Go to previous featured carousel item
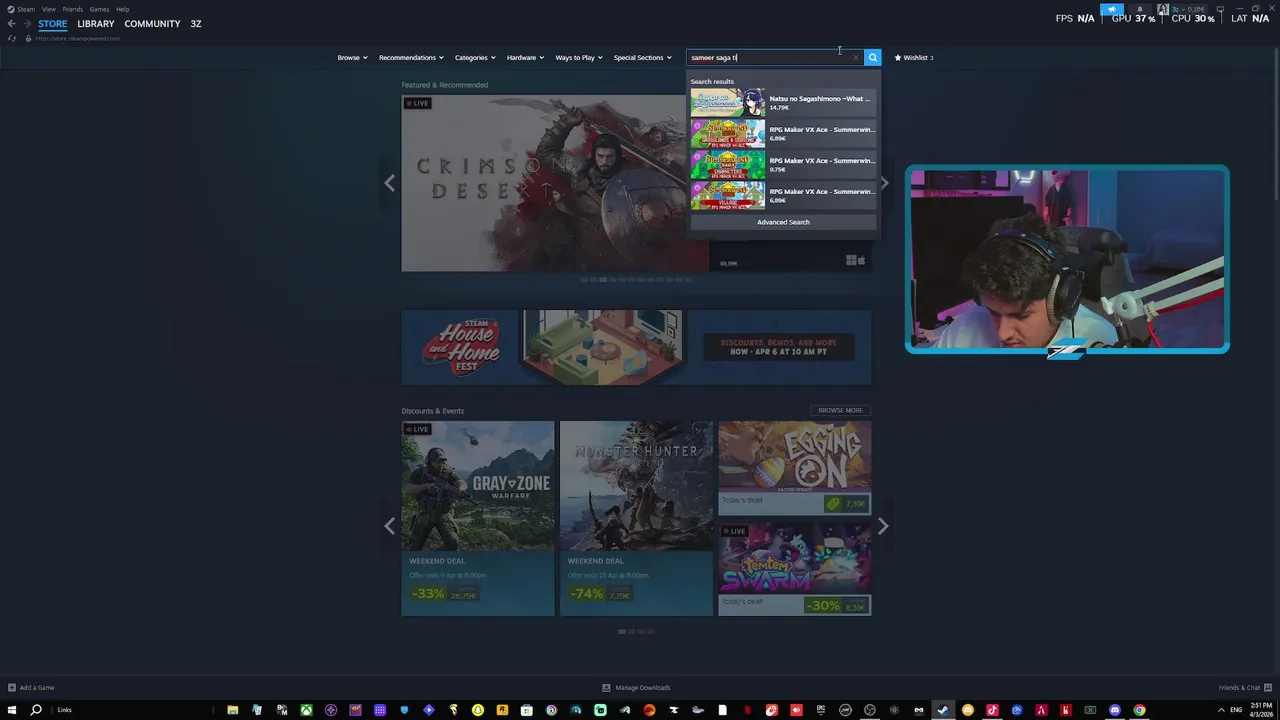This screenshot has width=1280, height=720. click(x=390, y=183)
